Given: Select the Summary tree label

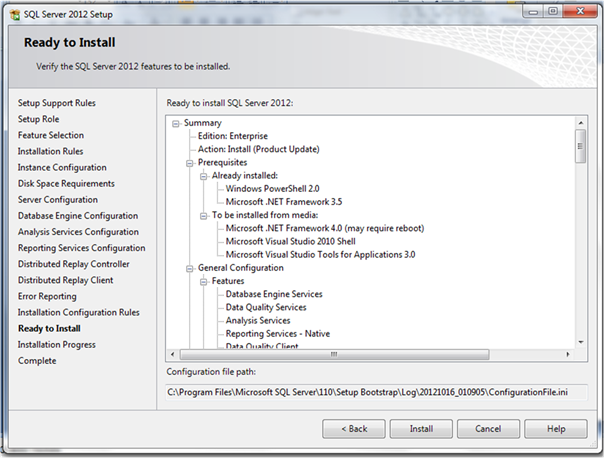Looking at the screenshot, I should click(203, 123).
